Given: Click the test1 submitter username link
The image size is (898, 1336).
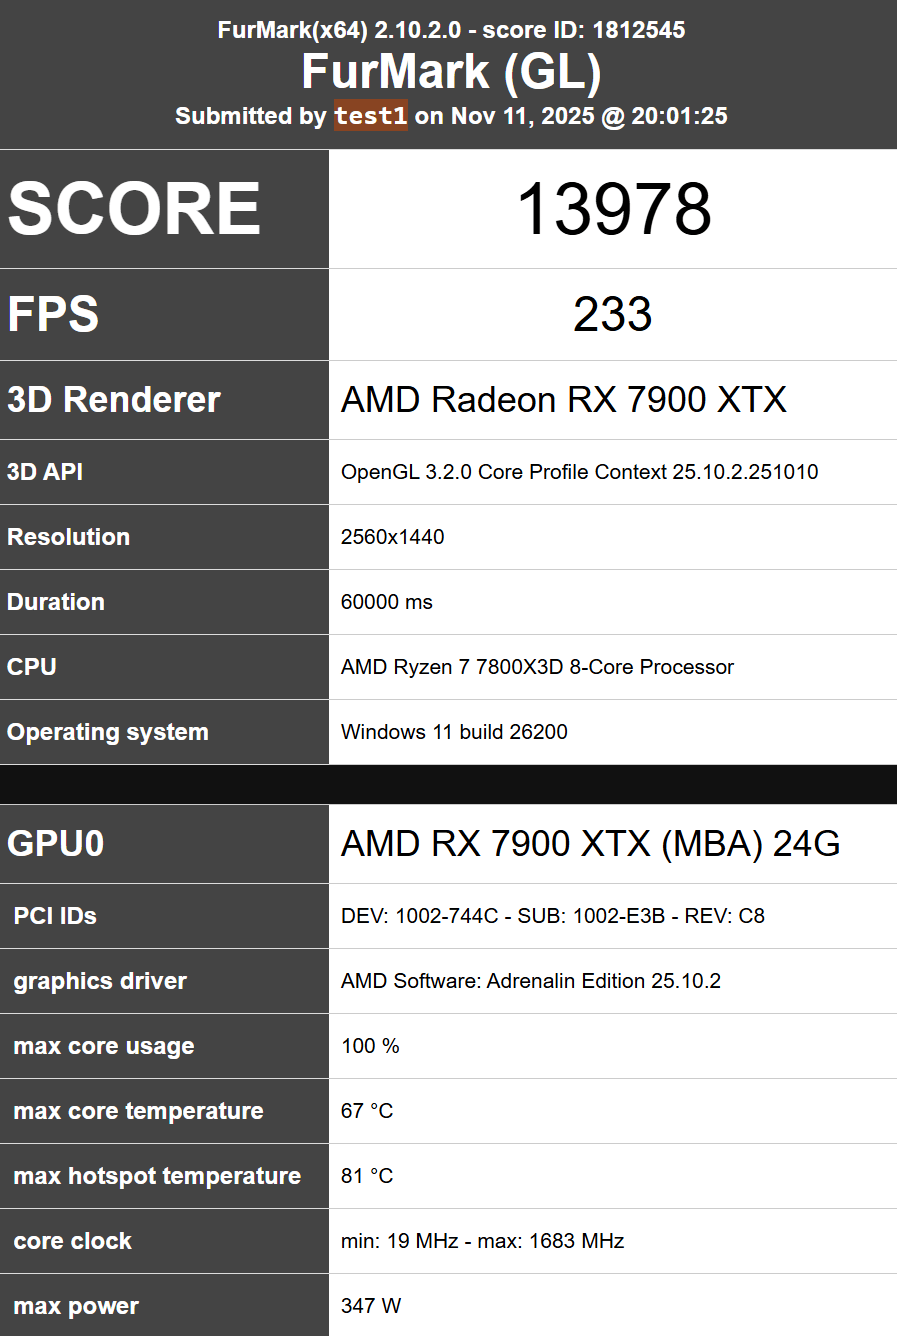Looking at the screenshot, I should (370, 116).
